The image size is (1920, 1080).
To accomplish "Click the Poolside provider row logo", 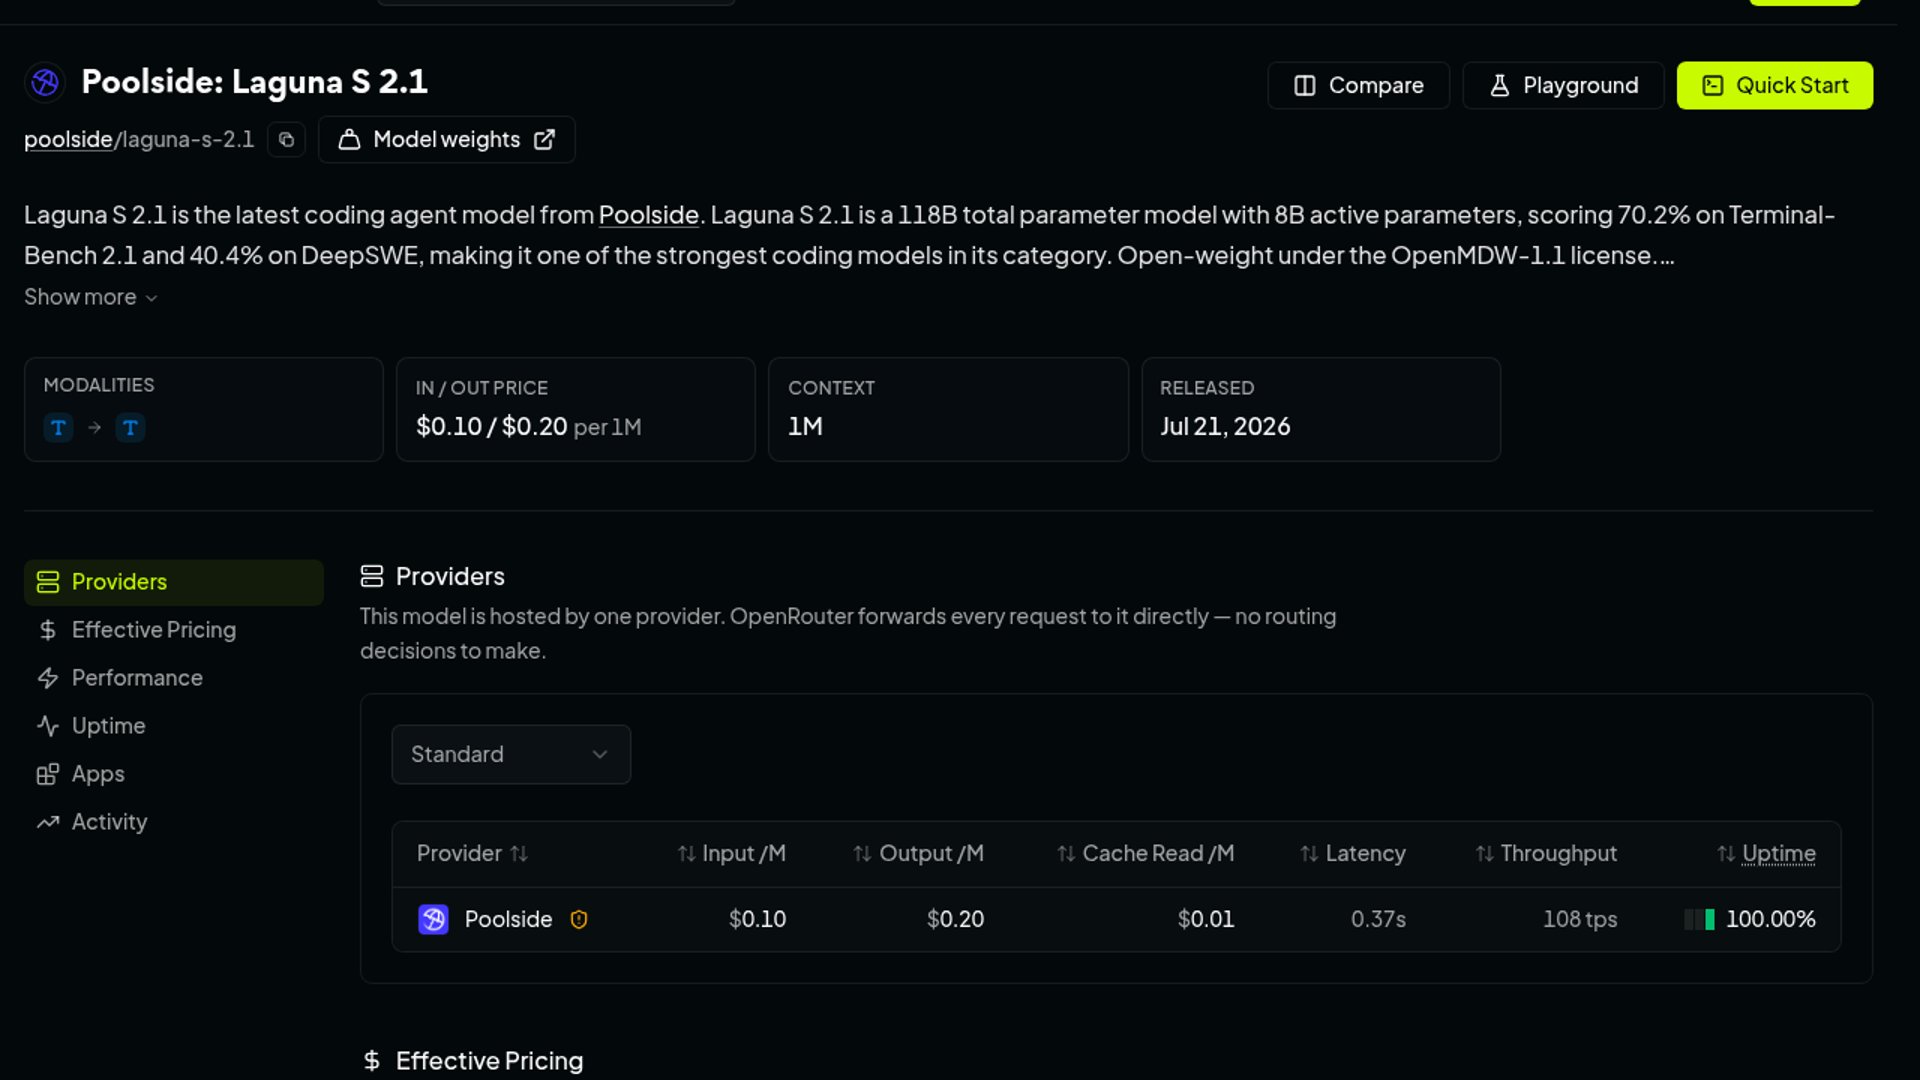I will point(433,919).
